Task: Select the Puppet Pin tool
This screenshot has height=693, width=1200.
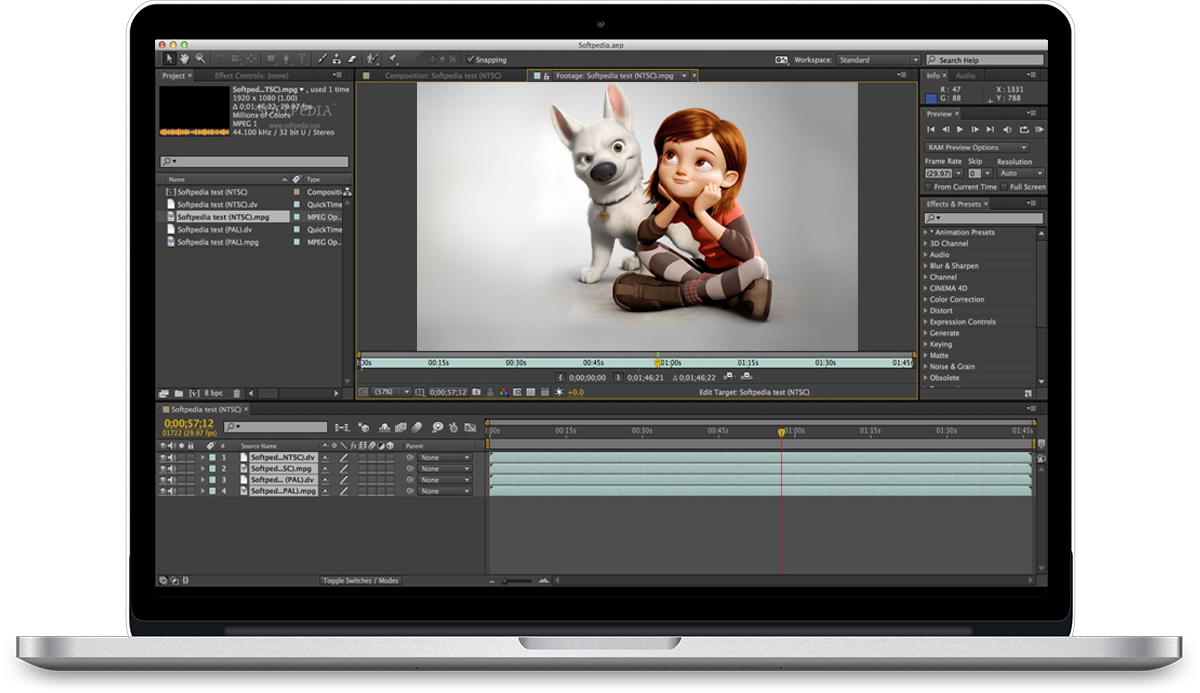Action: click(392, 59)
